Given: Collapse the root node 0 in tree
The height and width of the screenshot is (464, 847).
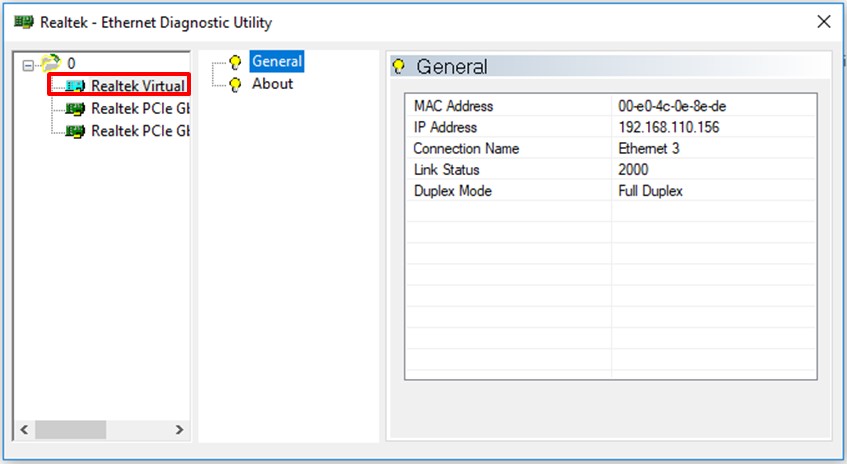Looking at the screenshot, I should click(28, 65).
